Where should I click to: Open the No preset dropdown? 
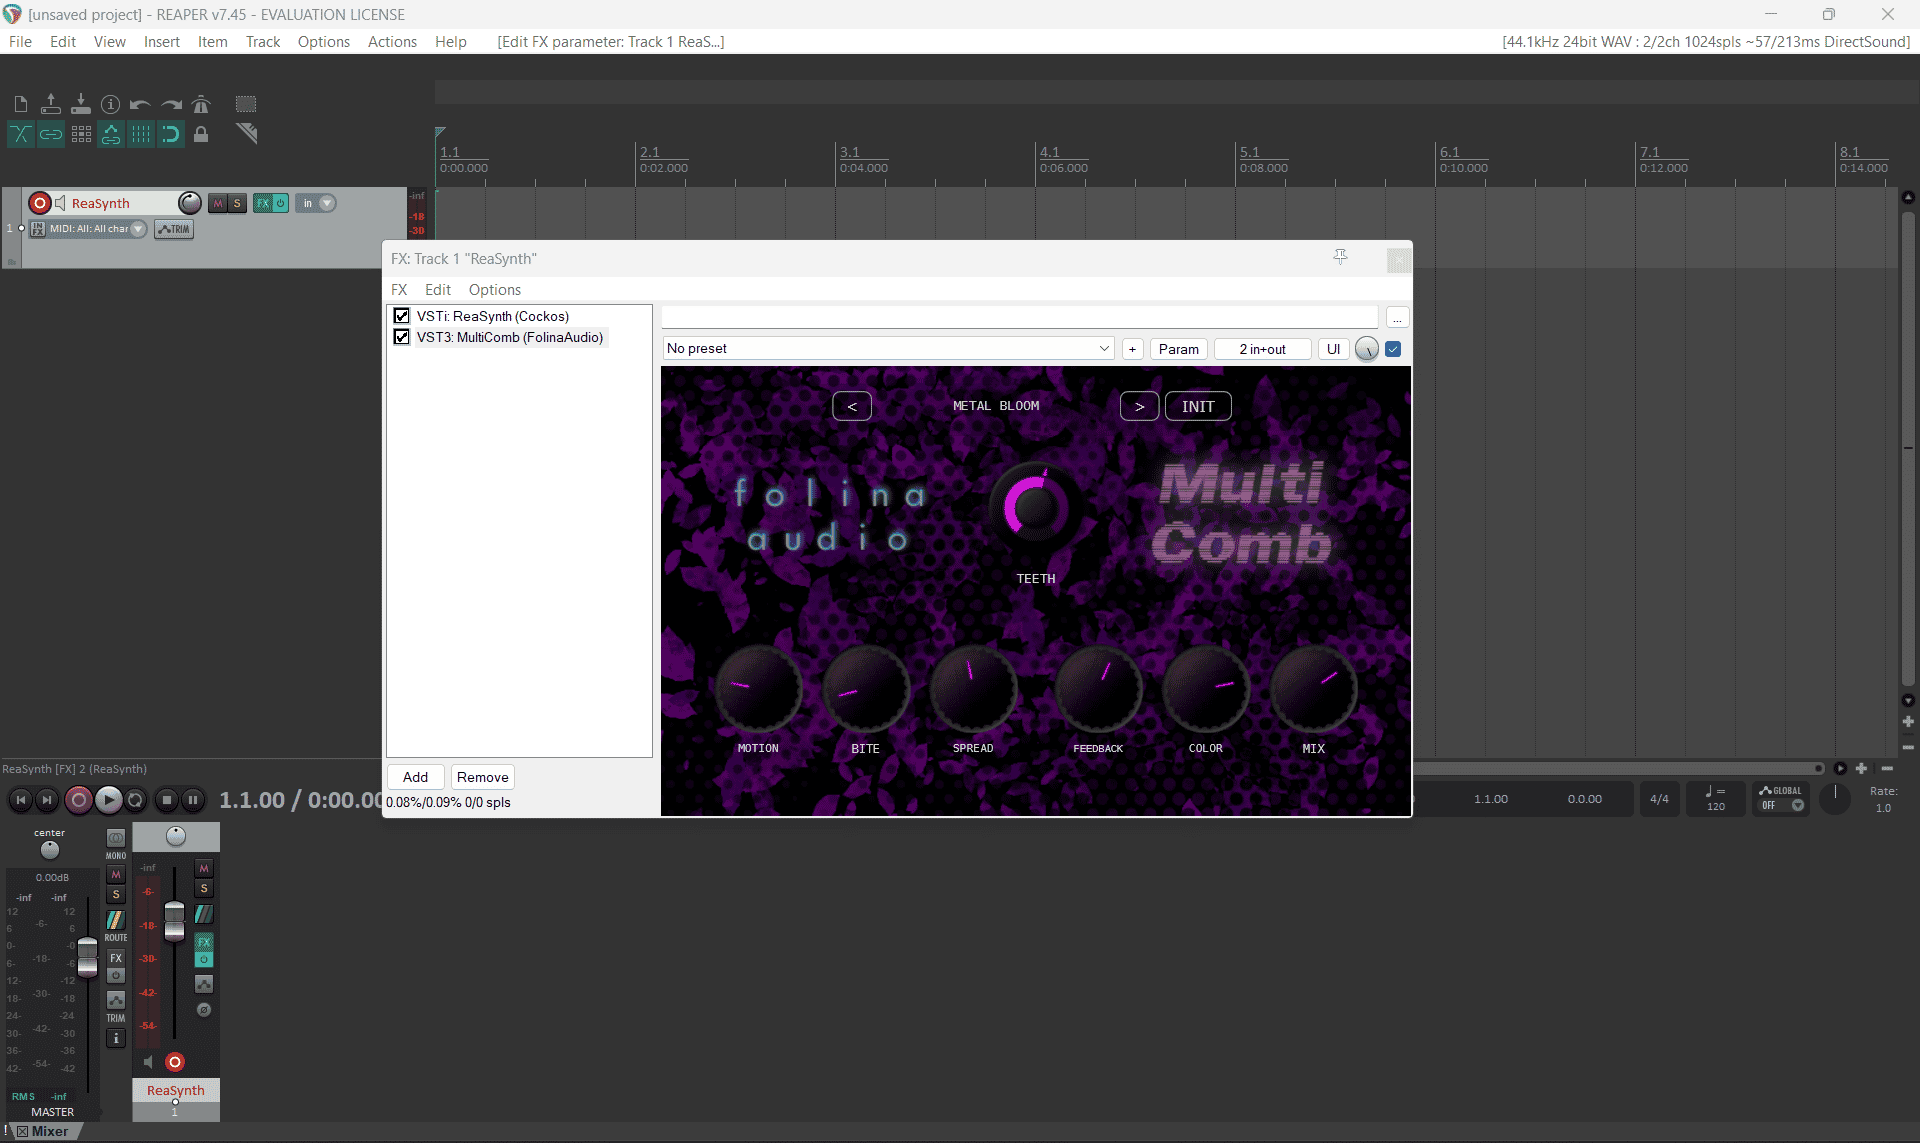click(888, 348)
